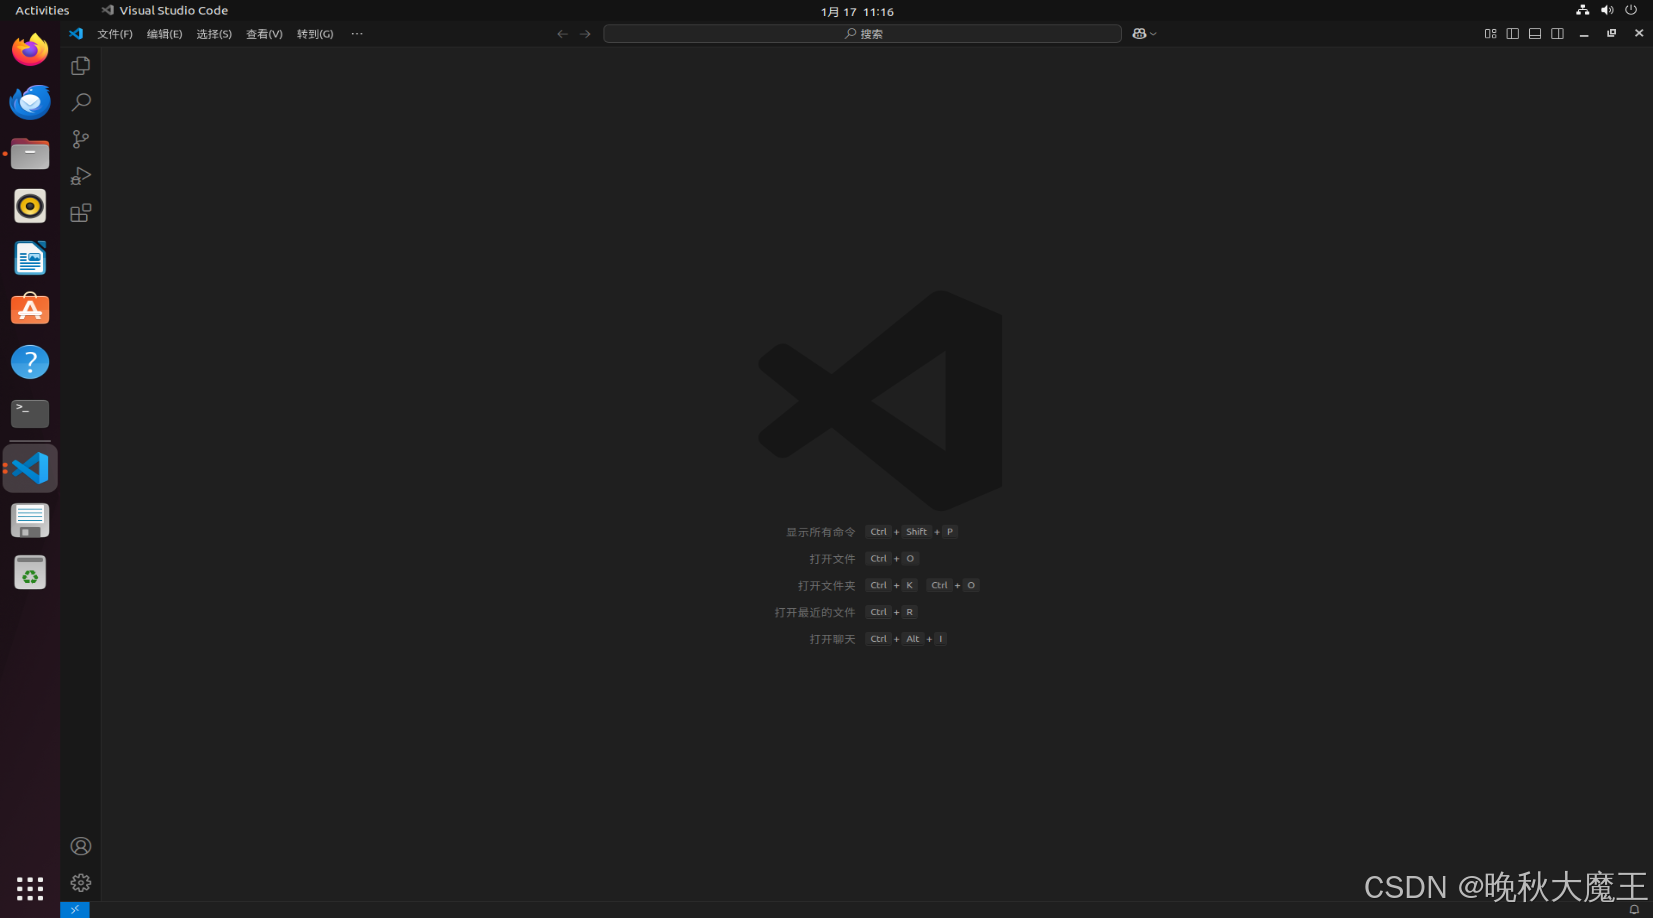The image size is (1653, 918).
Task: Open the Copilot chat icon
Action: point(1139,33)
